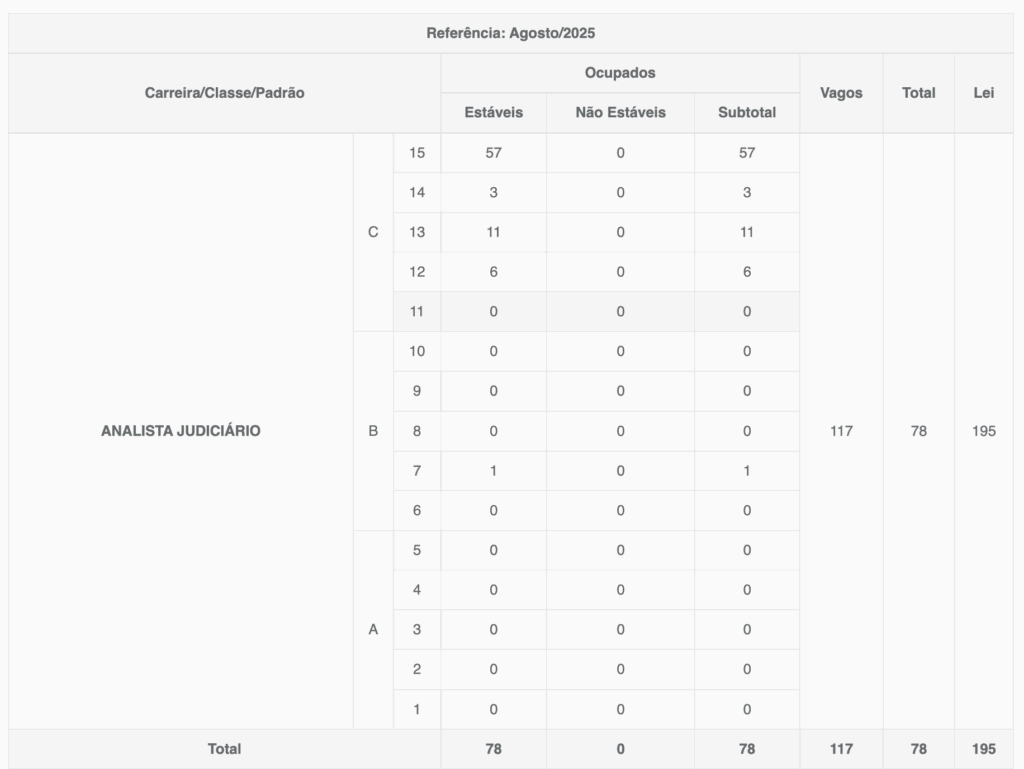
Task: Click the class A cell
Action: coord(373,630)
